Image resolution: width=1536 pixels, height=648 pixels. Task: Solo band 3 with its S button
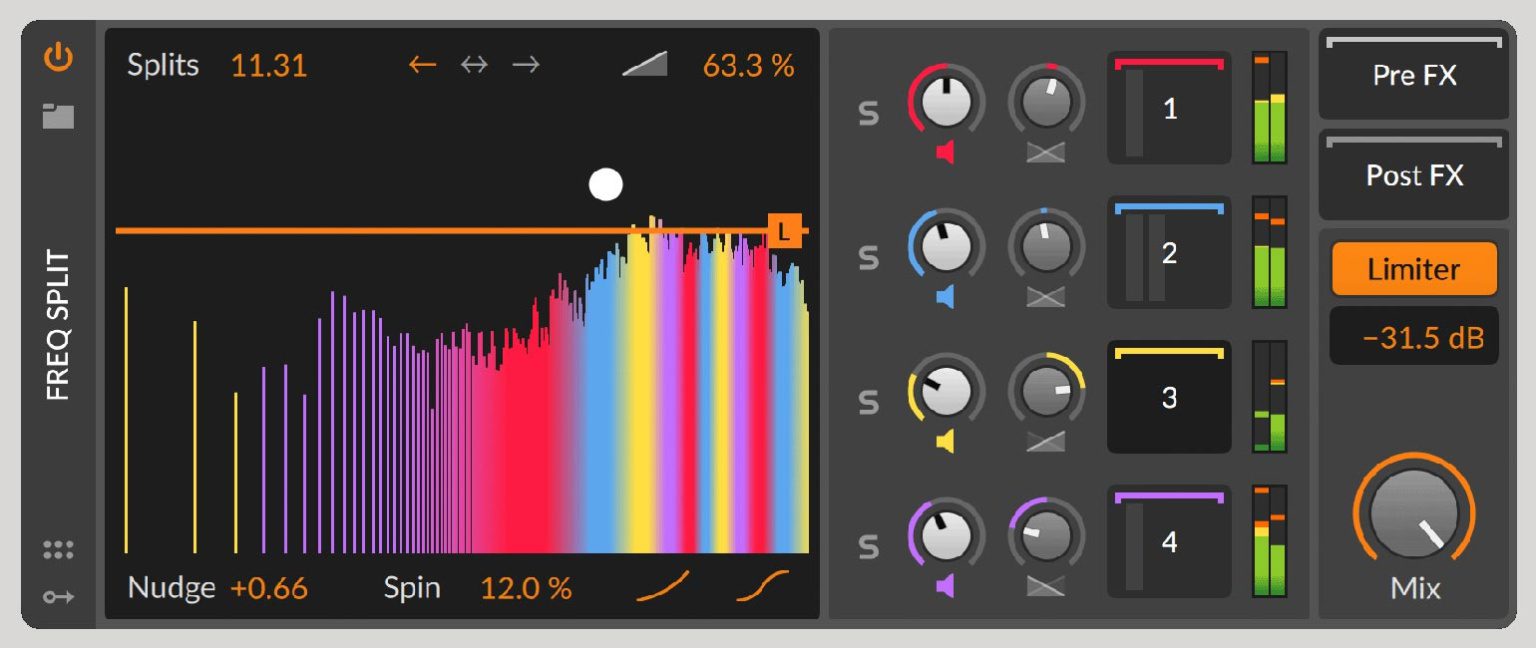[x=869, y=402]
